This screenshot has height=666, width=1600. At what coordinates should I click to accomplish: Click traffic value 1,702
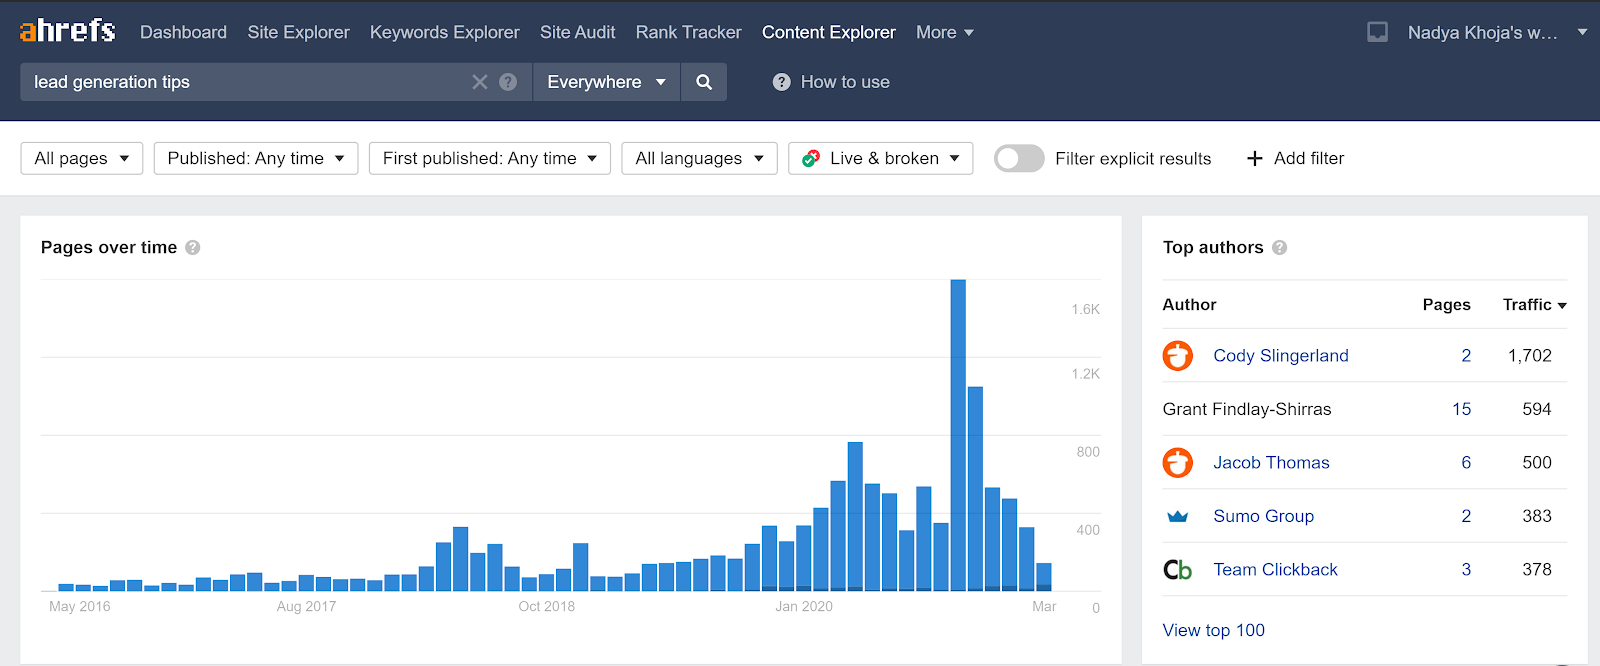[1530, 355]
